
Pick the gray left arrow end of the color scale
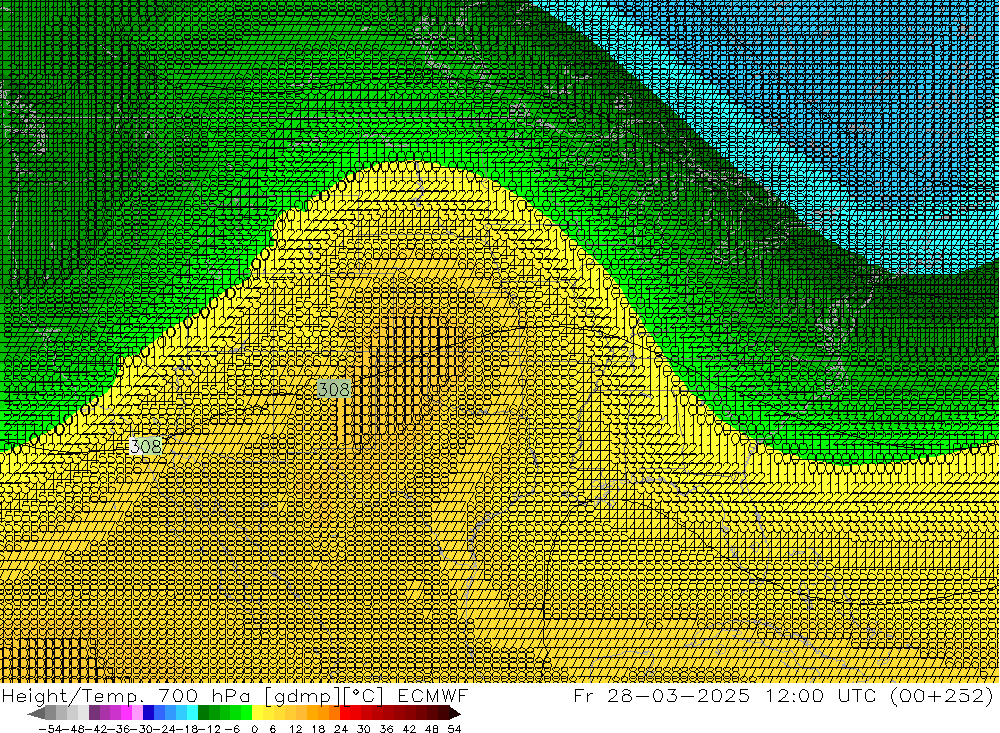tap(36, 713)
